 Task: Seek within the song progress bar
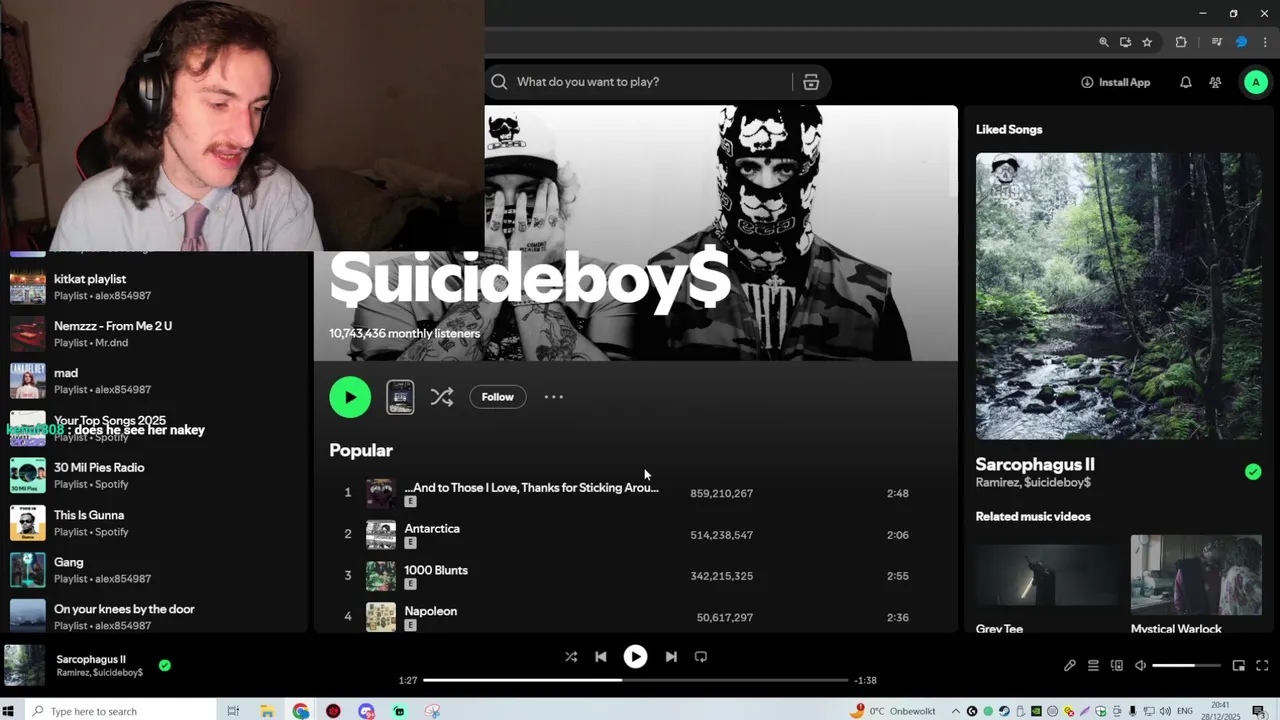click(635, 680)
